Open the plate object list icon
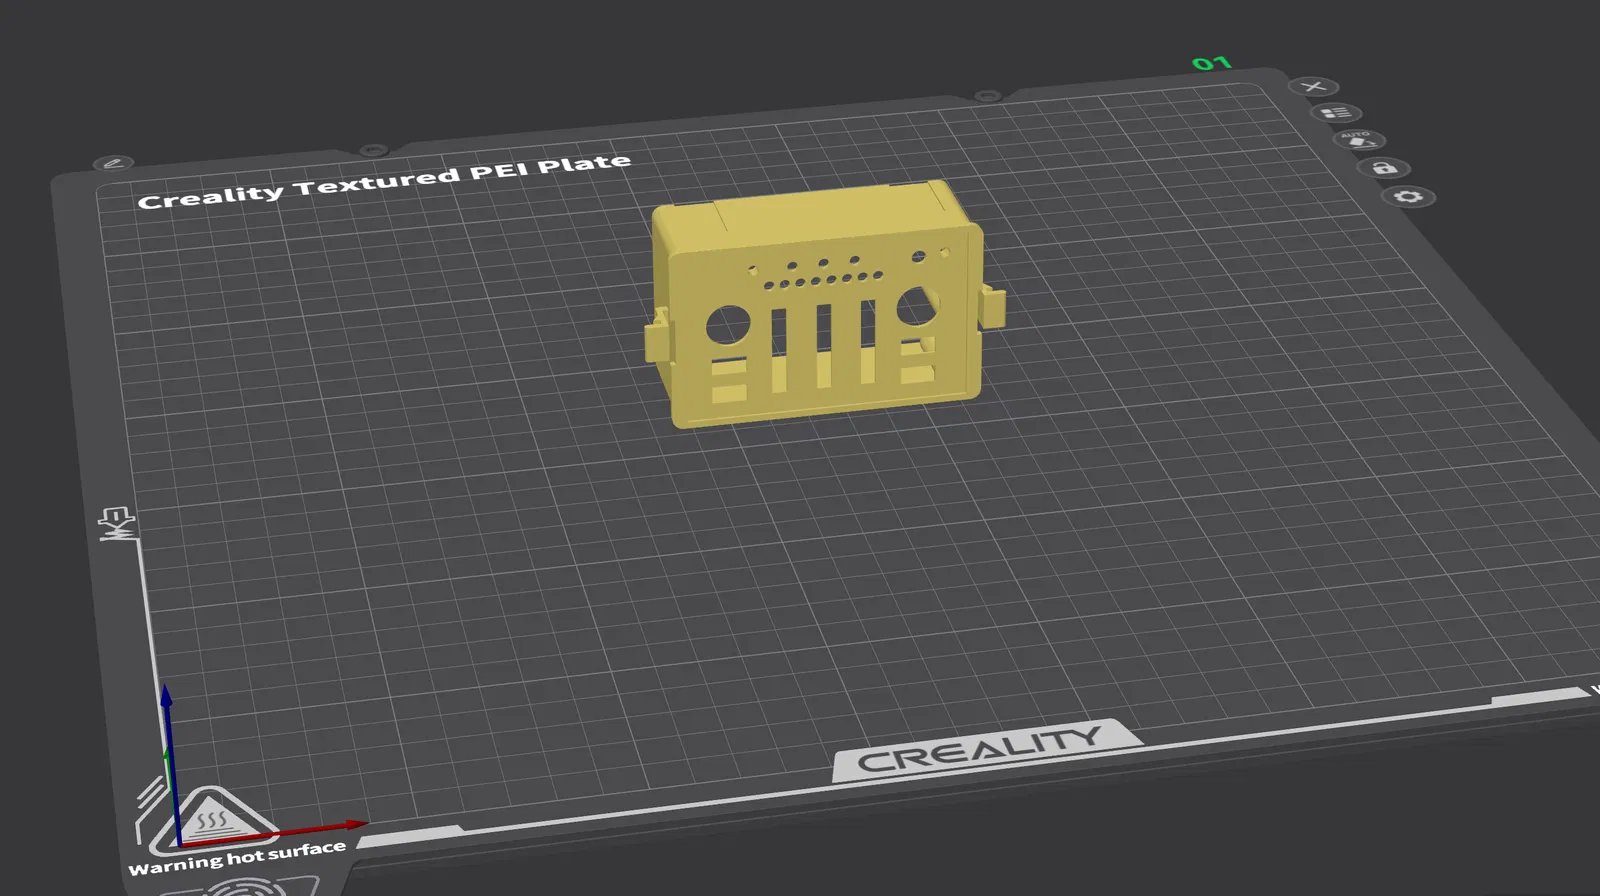Viewport: 1600px width, 896px height. [x=1336, y=113]
